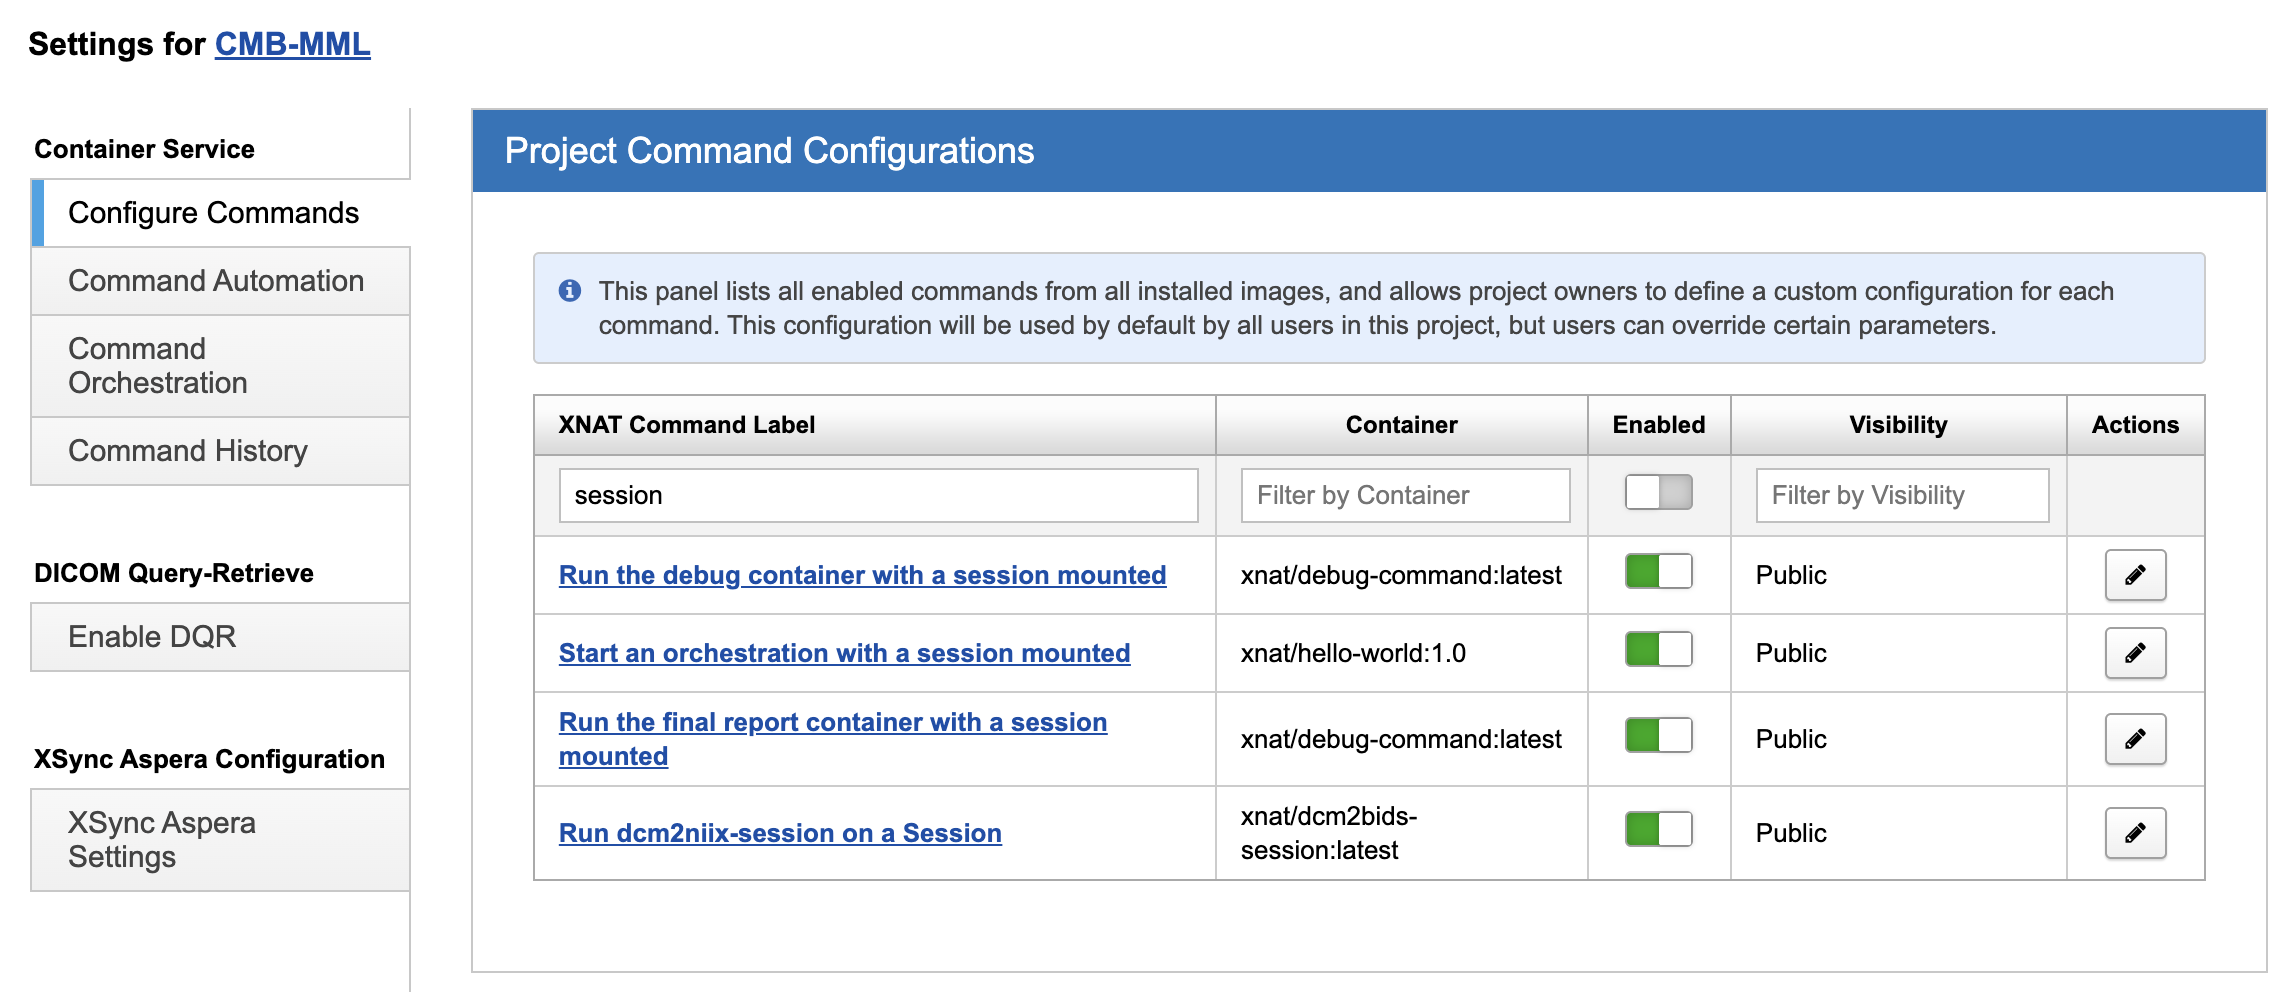This screenshot has height=992, width=2290.
Task: Turn off the final report container command
Action: tap(1658, 736)
